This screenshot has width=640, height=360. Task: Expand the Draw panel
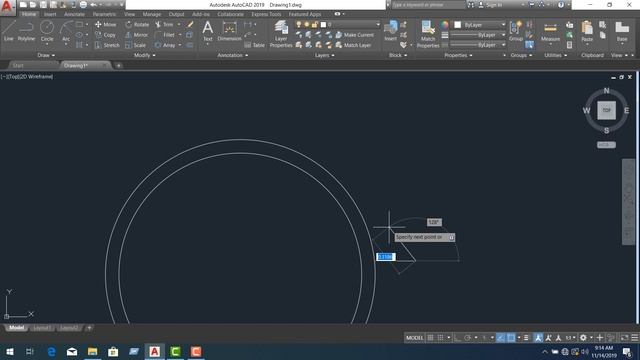coord(46,55)
